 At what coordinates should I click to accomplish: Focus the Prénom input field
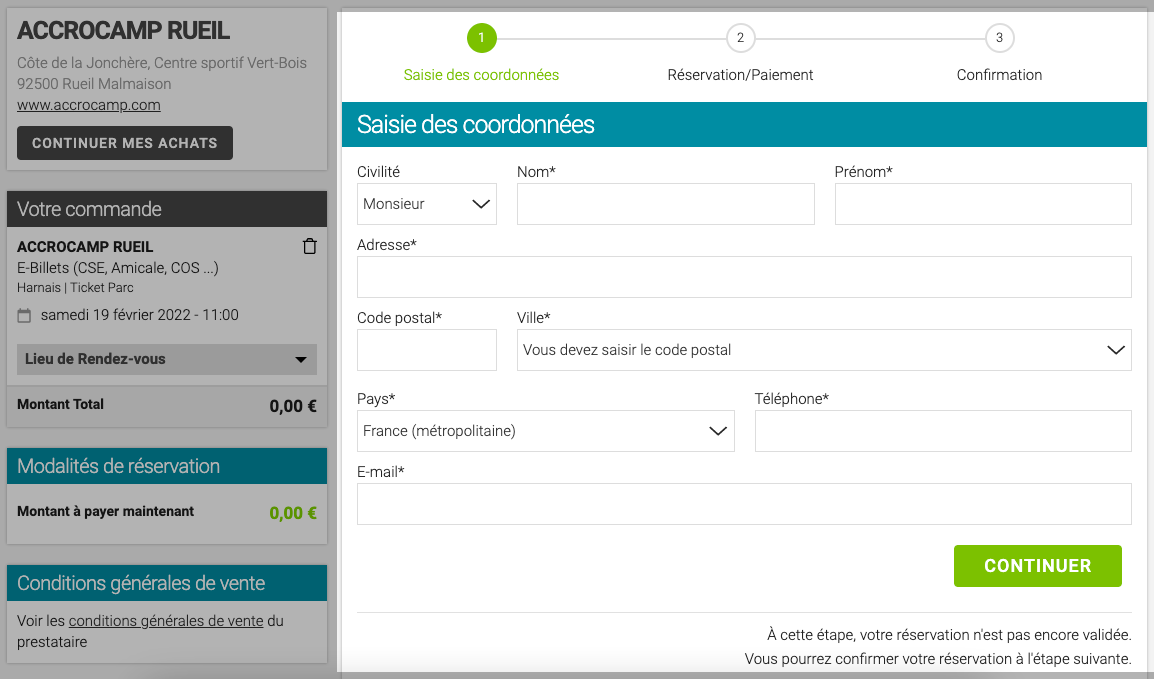coord(983,204)
